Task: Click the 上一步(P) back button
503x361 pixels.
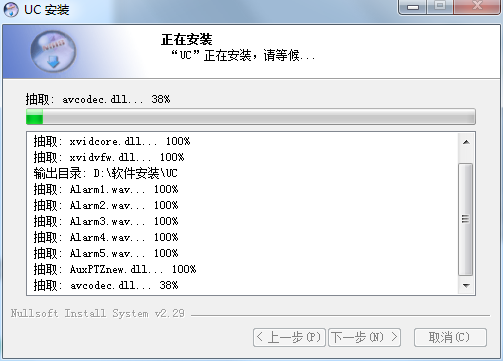Action: pyautogui.click(x=289, y=337)
